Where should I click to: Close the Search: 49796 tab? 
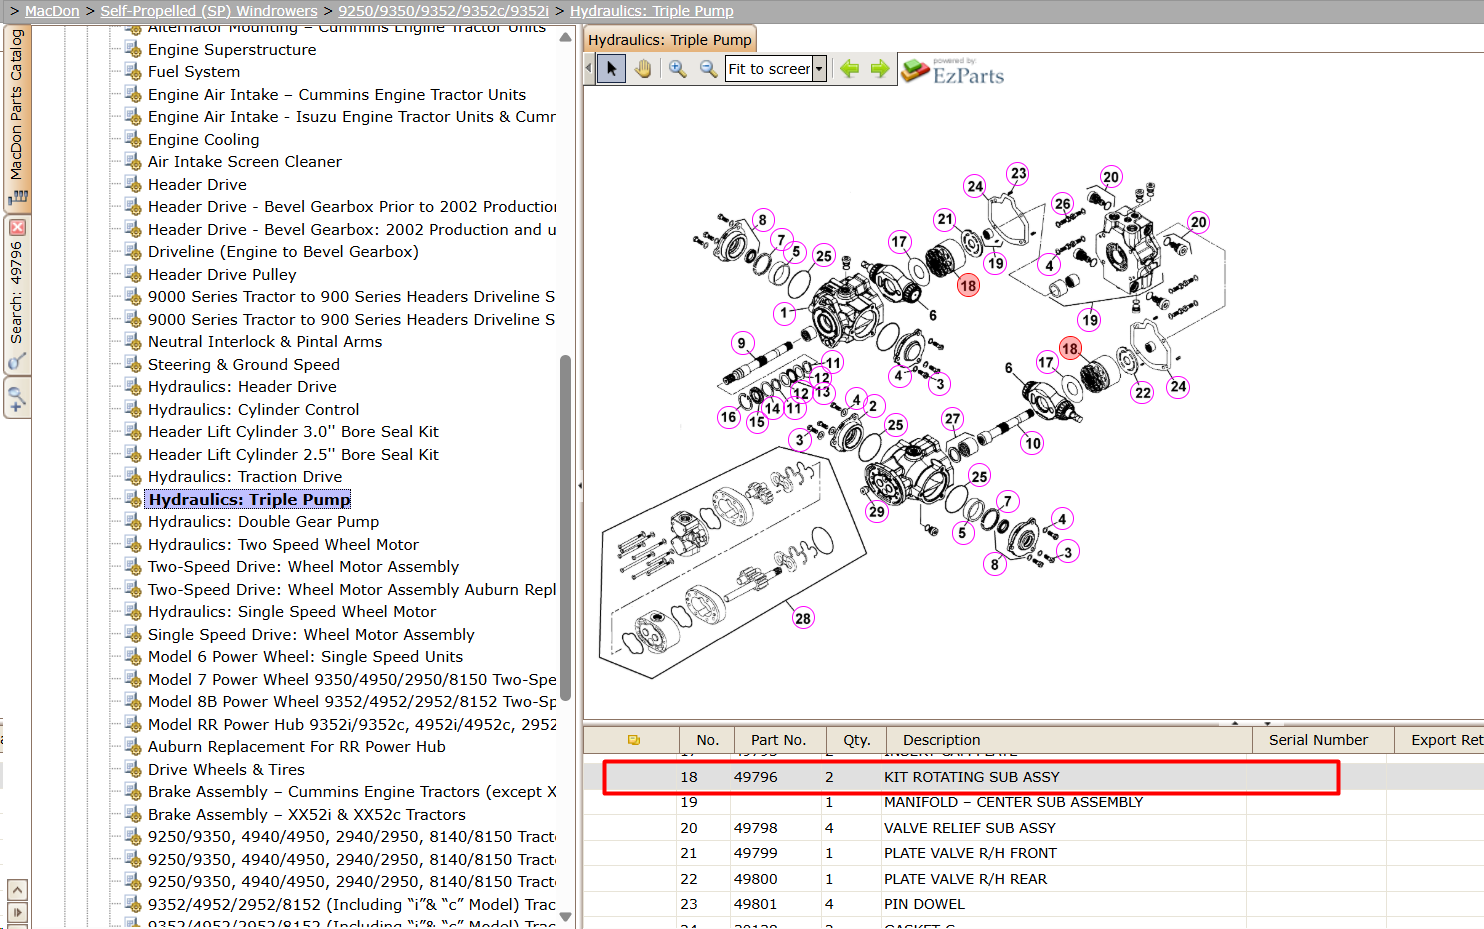pyautogui.click(x=17, y=228)
